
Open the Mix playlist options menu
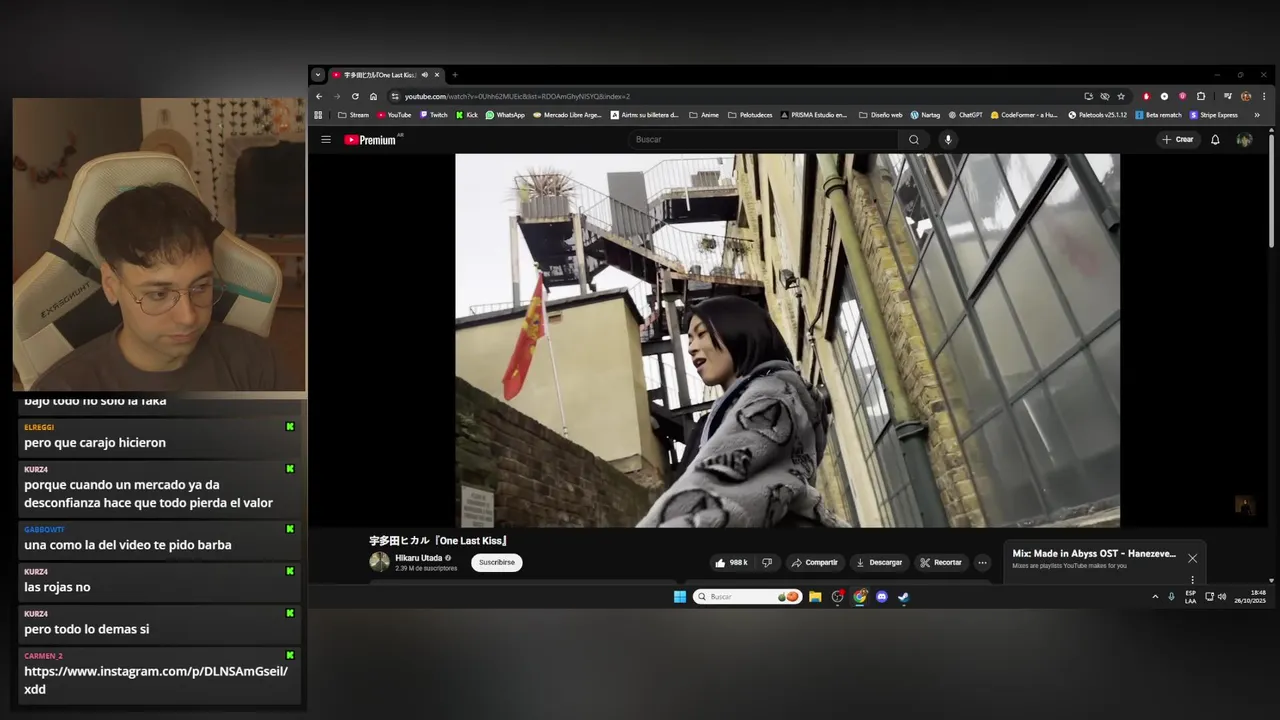[1192, 579]
